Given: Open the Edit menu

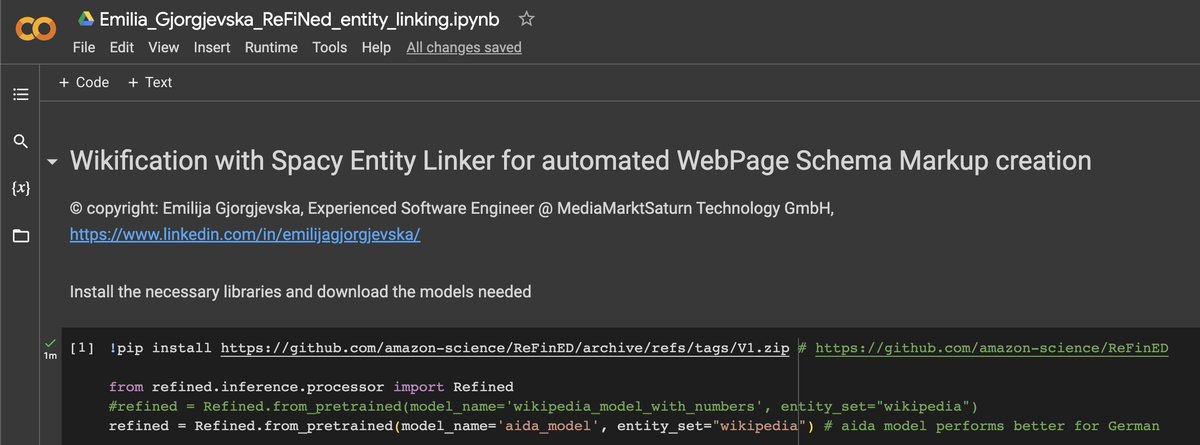Looking at the screenshot, I should click(x=122, y=47).
